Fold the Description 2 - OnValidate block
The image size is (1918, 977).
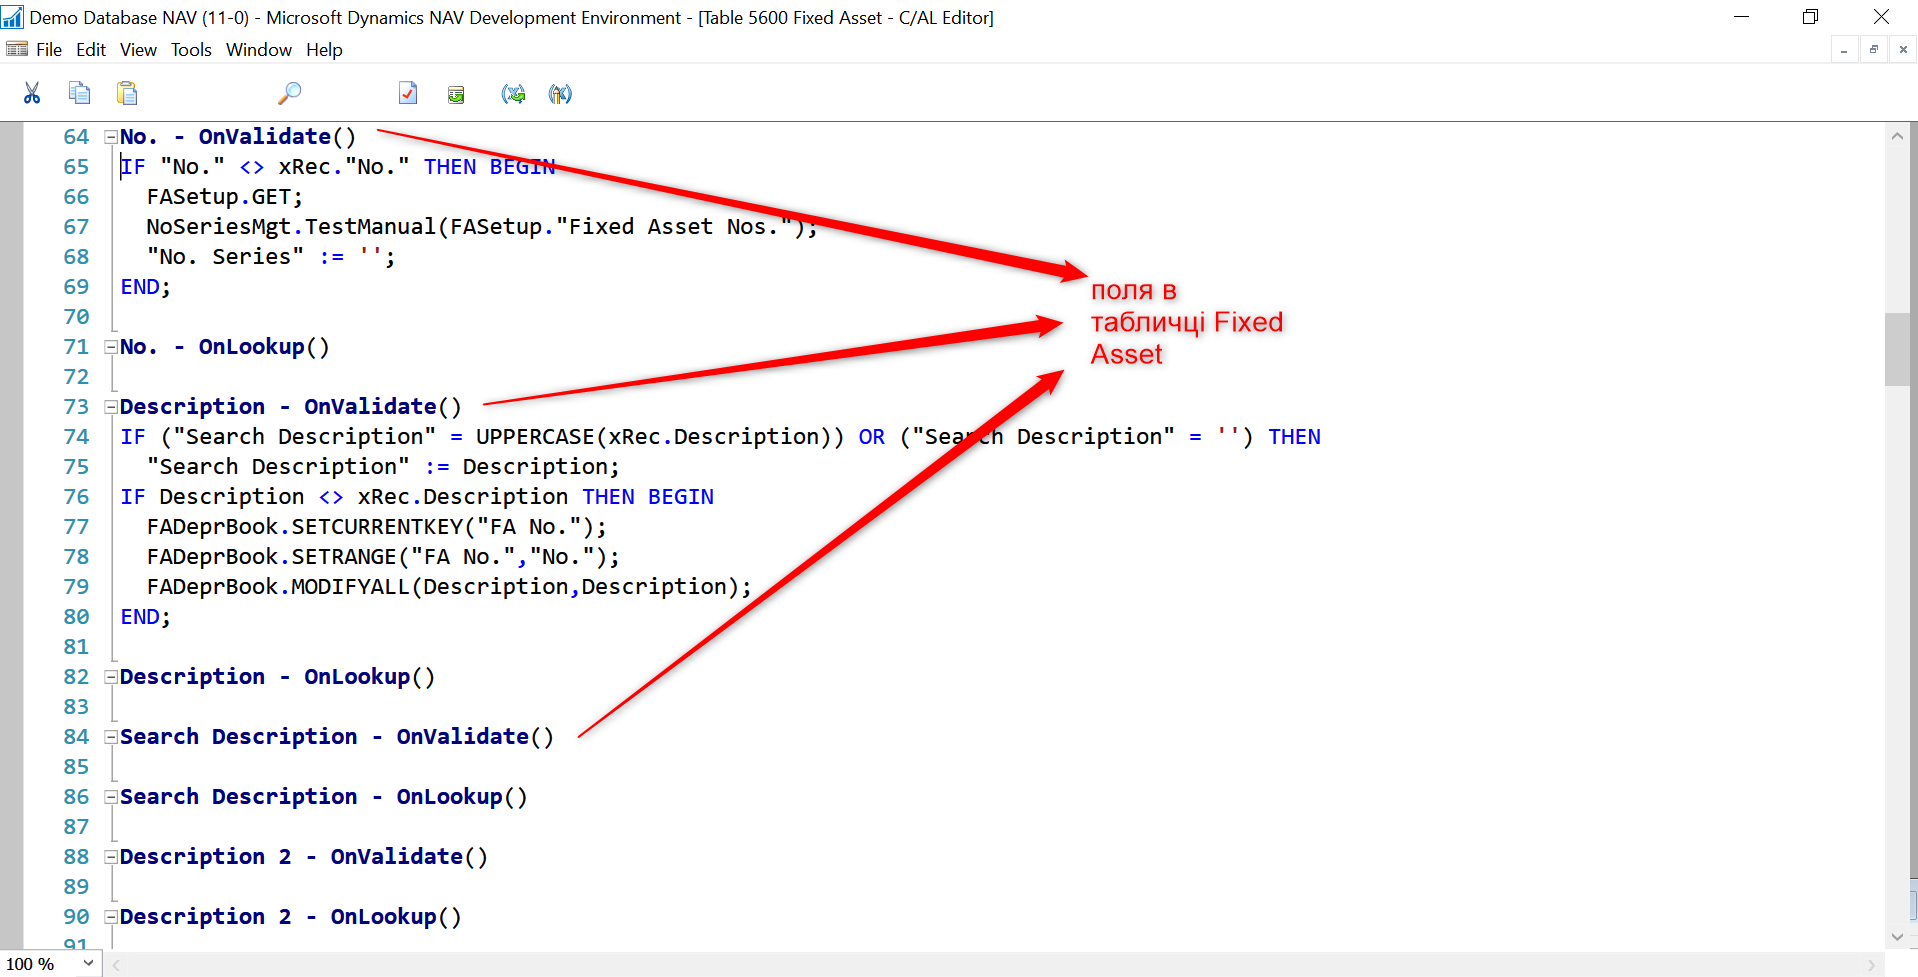click(x=111, y=857)
